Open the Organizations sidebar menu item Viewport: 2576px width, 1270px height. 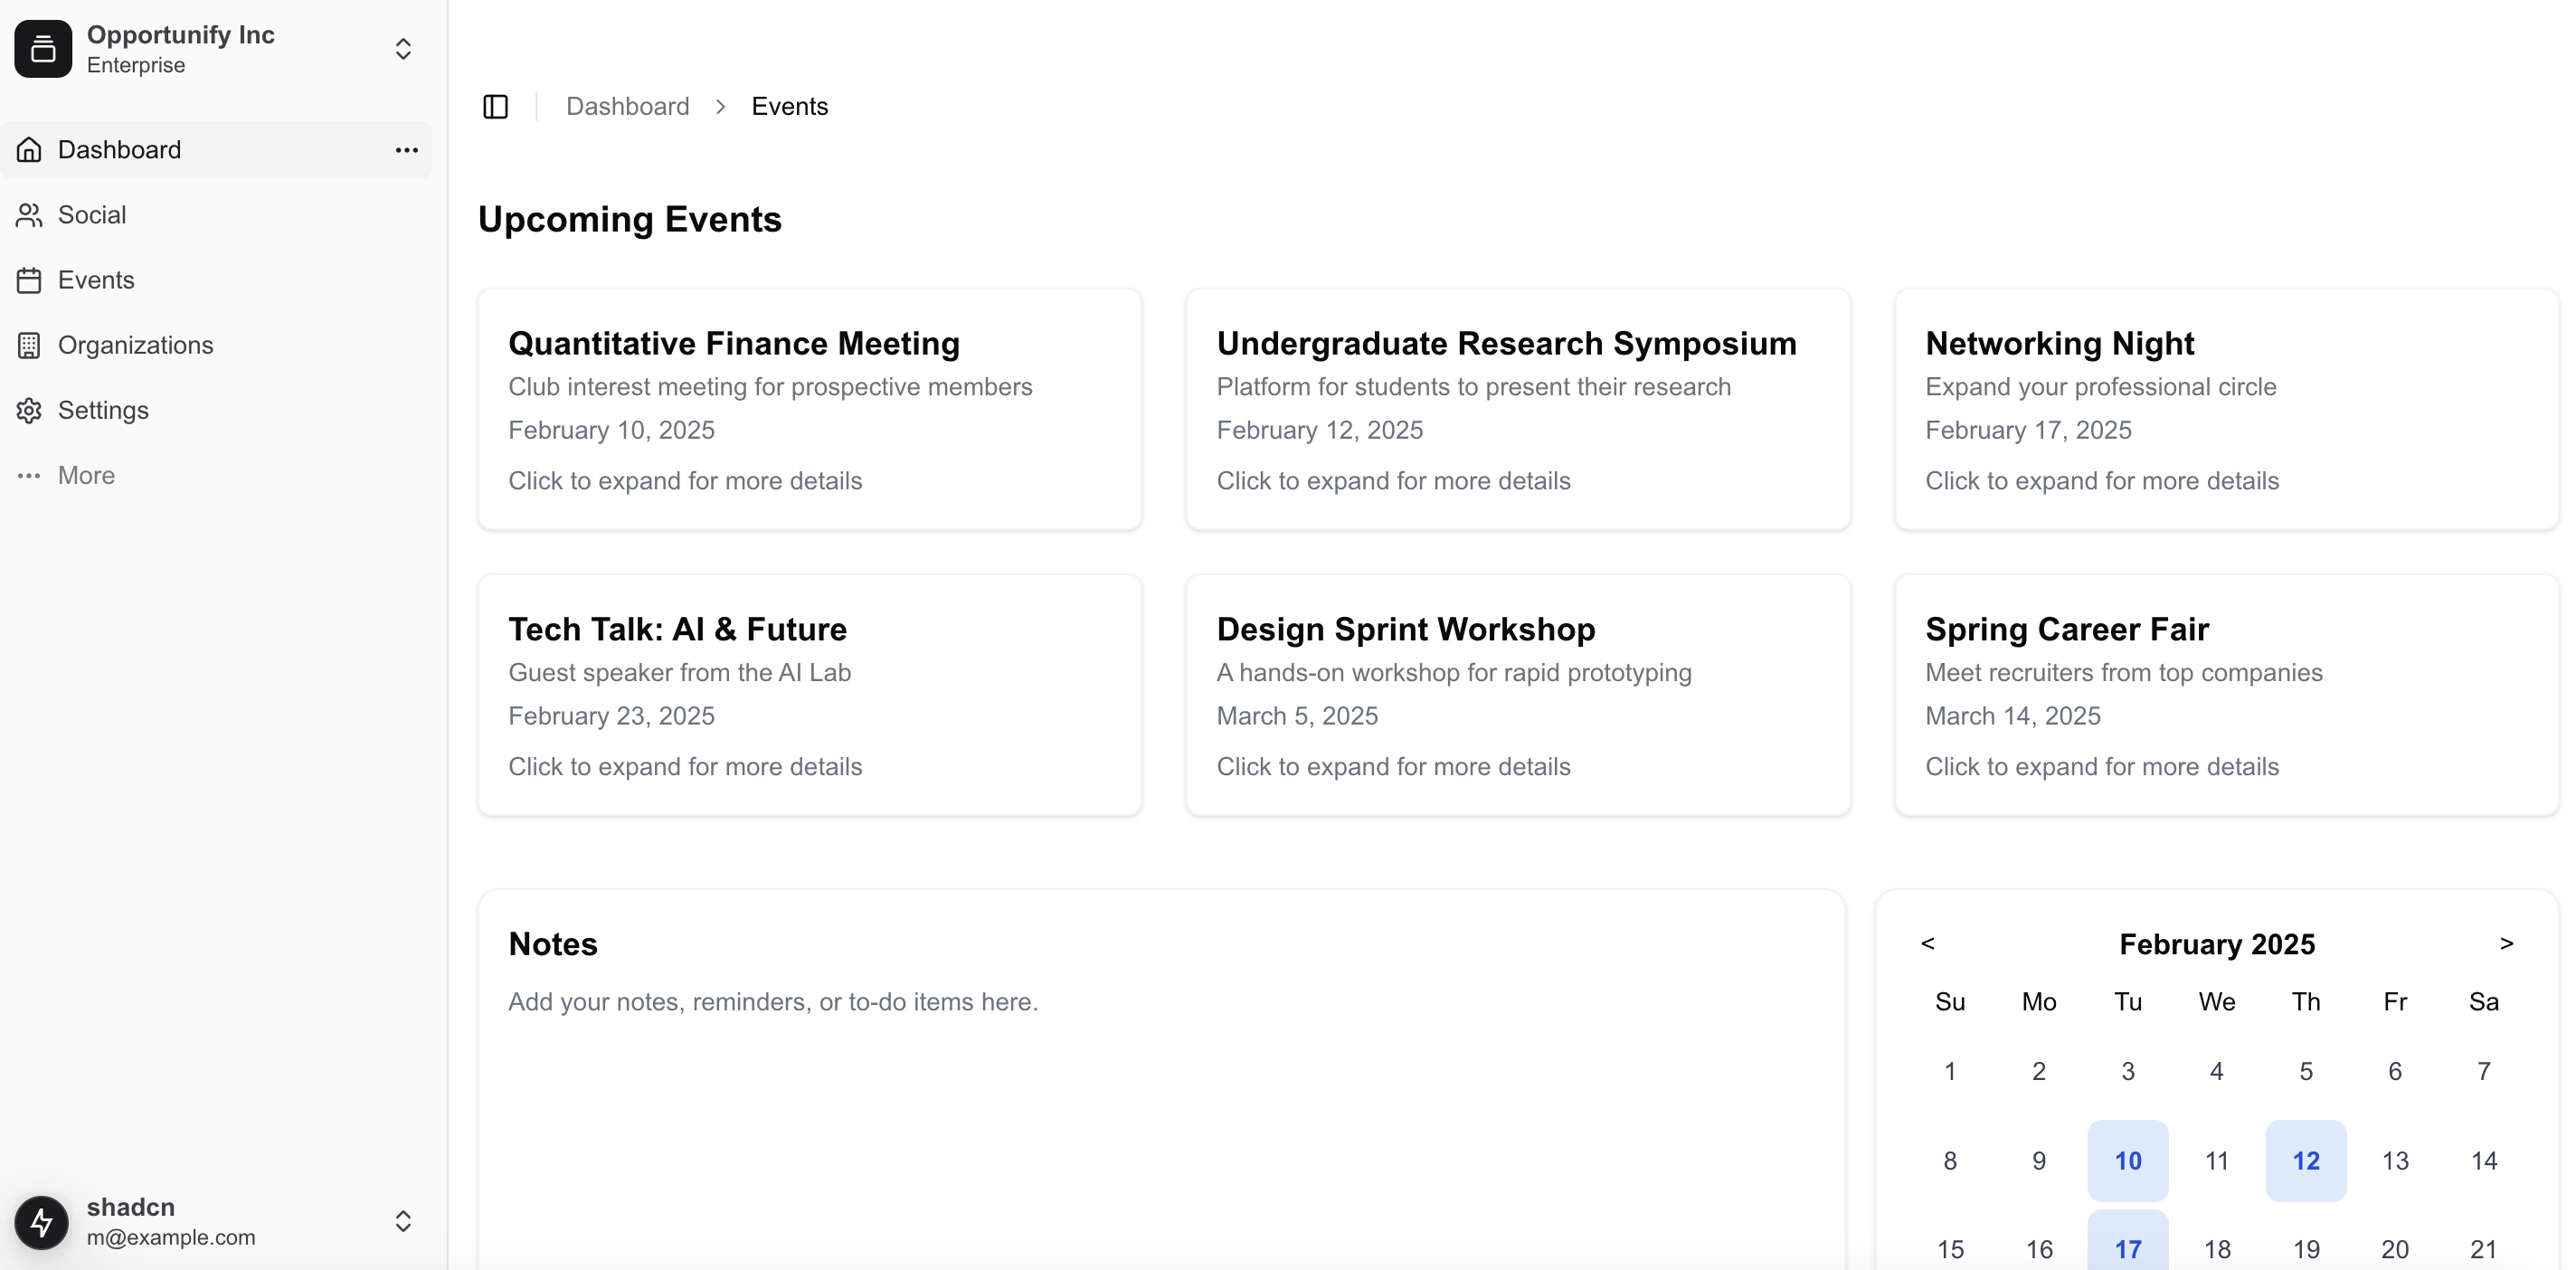pos(135,345)
